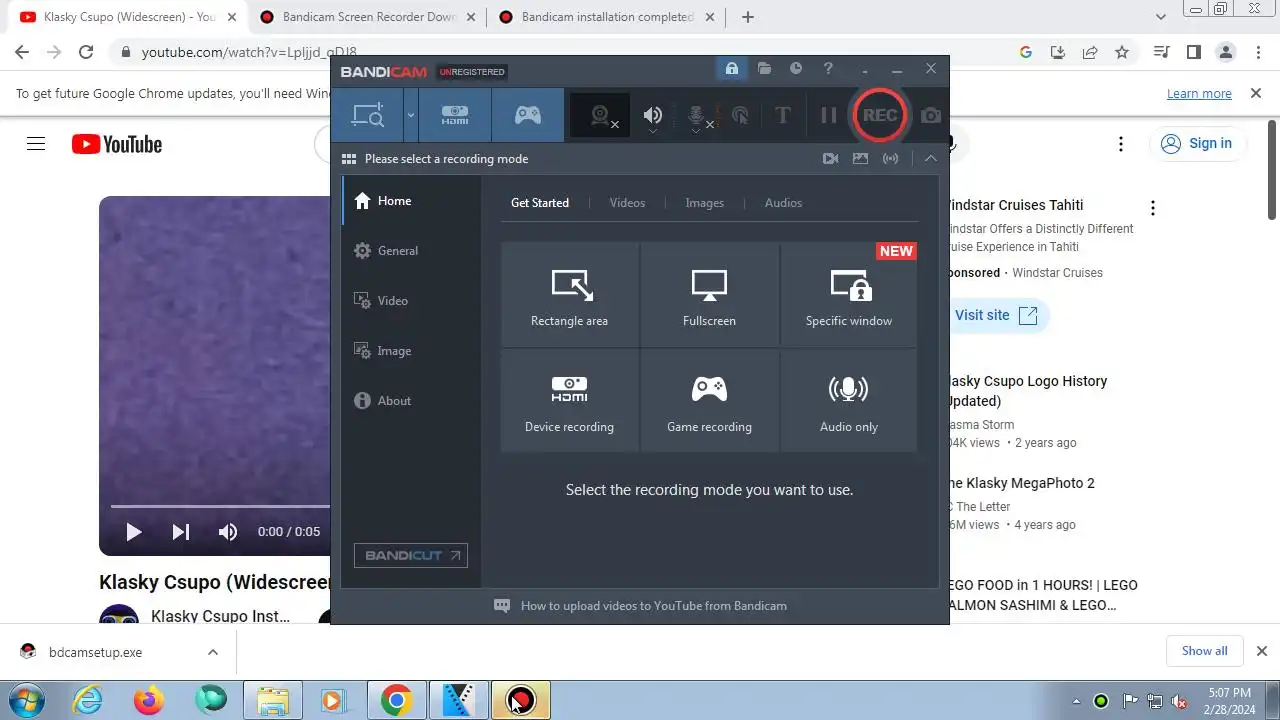Choose the Audio only recording mode tile
Viewport: 1280px width, 720px height.
(849, 401)
